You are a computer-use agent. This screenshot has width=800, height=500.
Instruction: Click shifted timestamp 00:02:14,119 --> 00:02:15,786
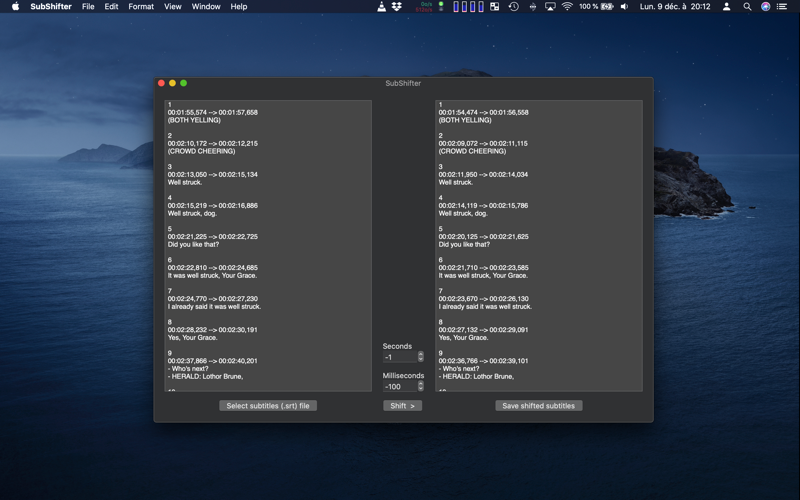(x=484, y=206)
